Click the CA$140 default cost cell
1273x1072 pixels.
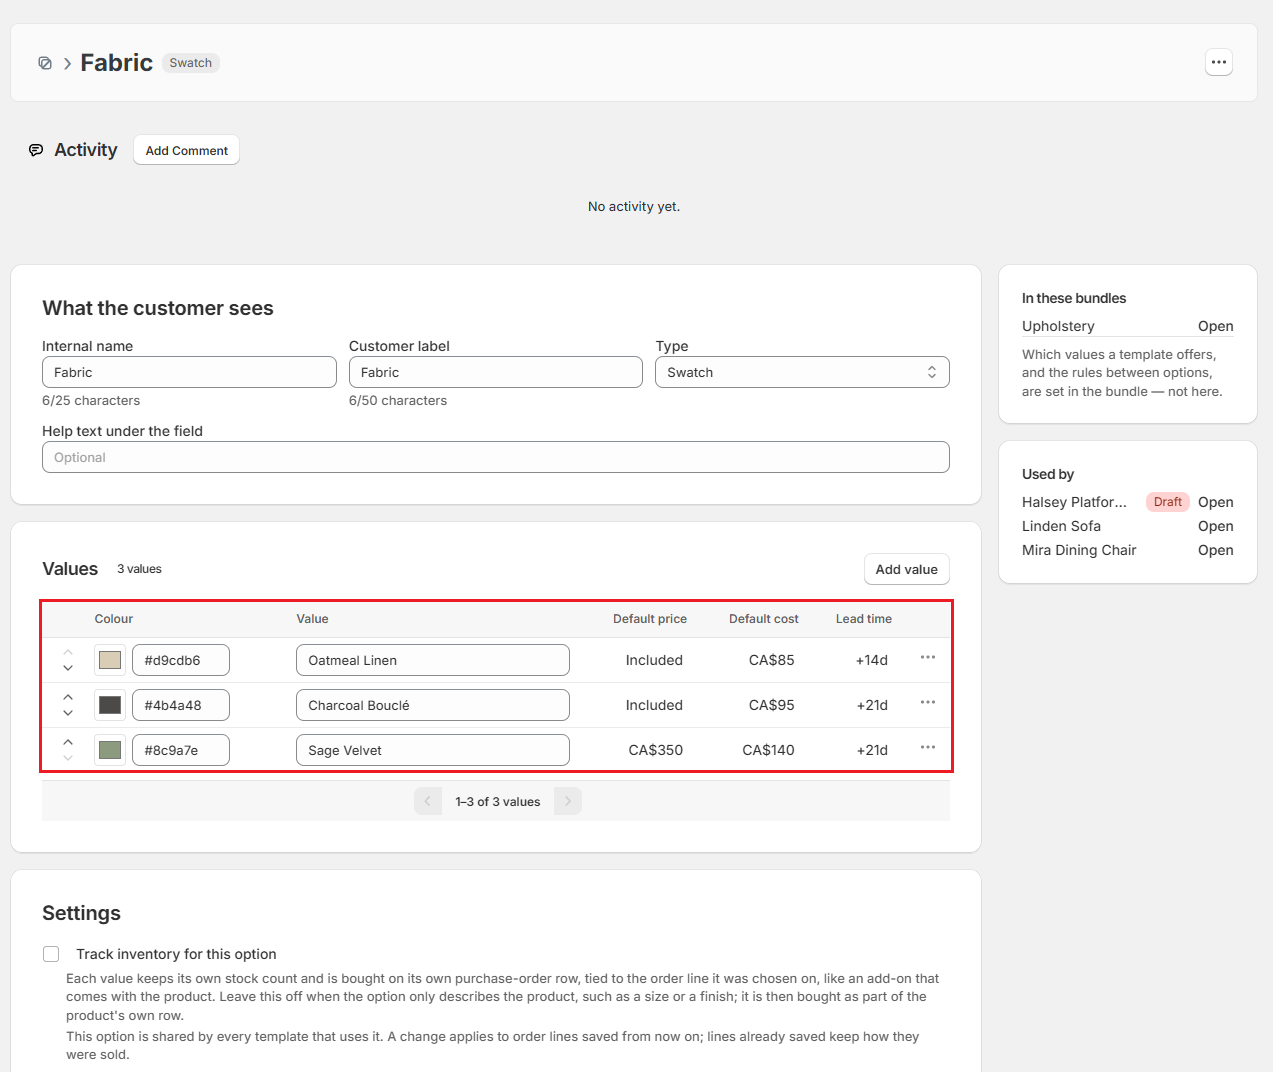click(x=768, y=750)
